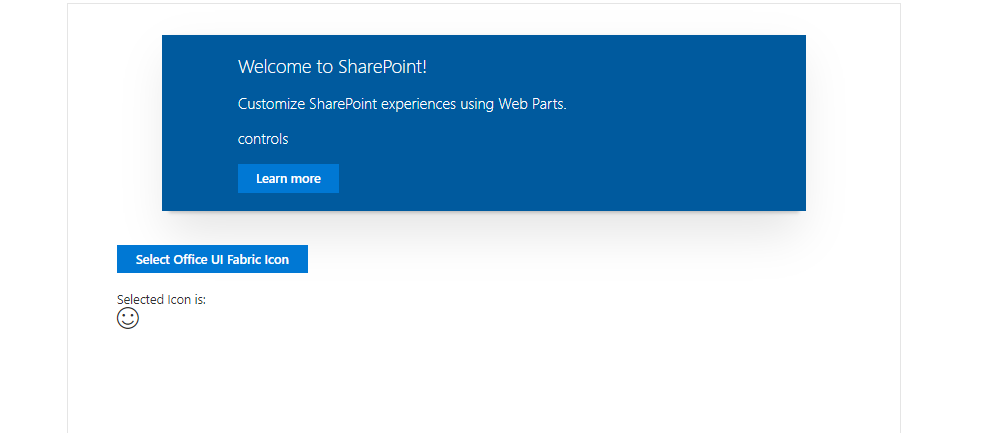Click the word 'Fabric' in the blue button
This screenshot has height=433, width=1004.
[243, 260]
